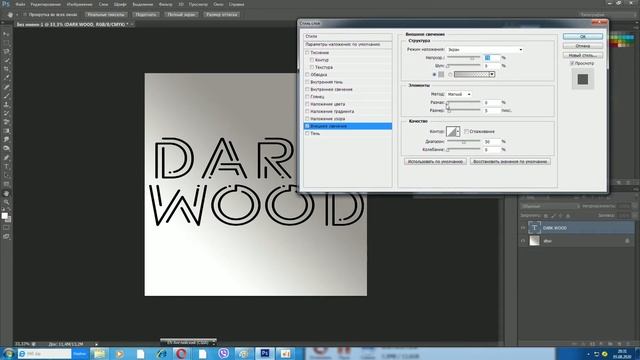Select the Magic Wand tool

(6, 60)
